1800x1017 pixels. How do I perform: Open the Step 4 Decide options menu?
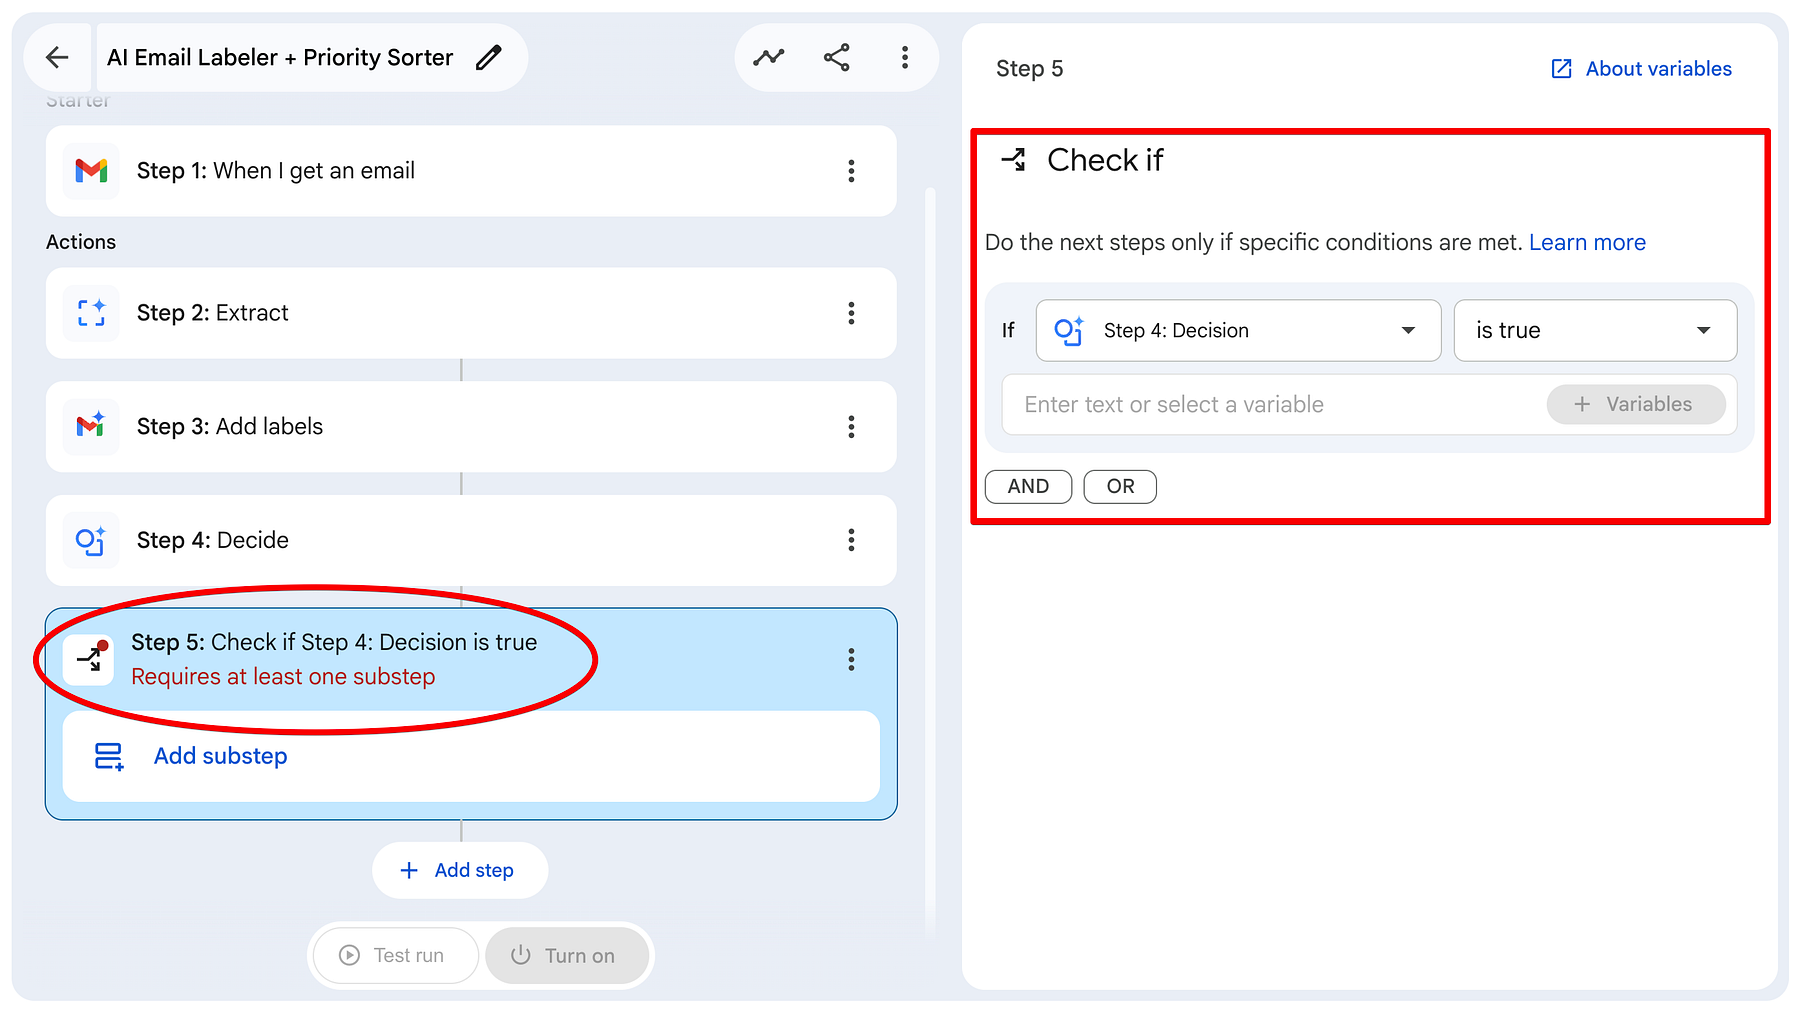point(851,541)
